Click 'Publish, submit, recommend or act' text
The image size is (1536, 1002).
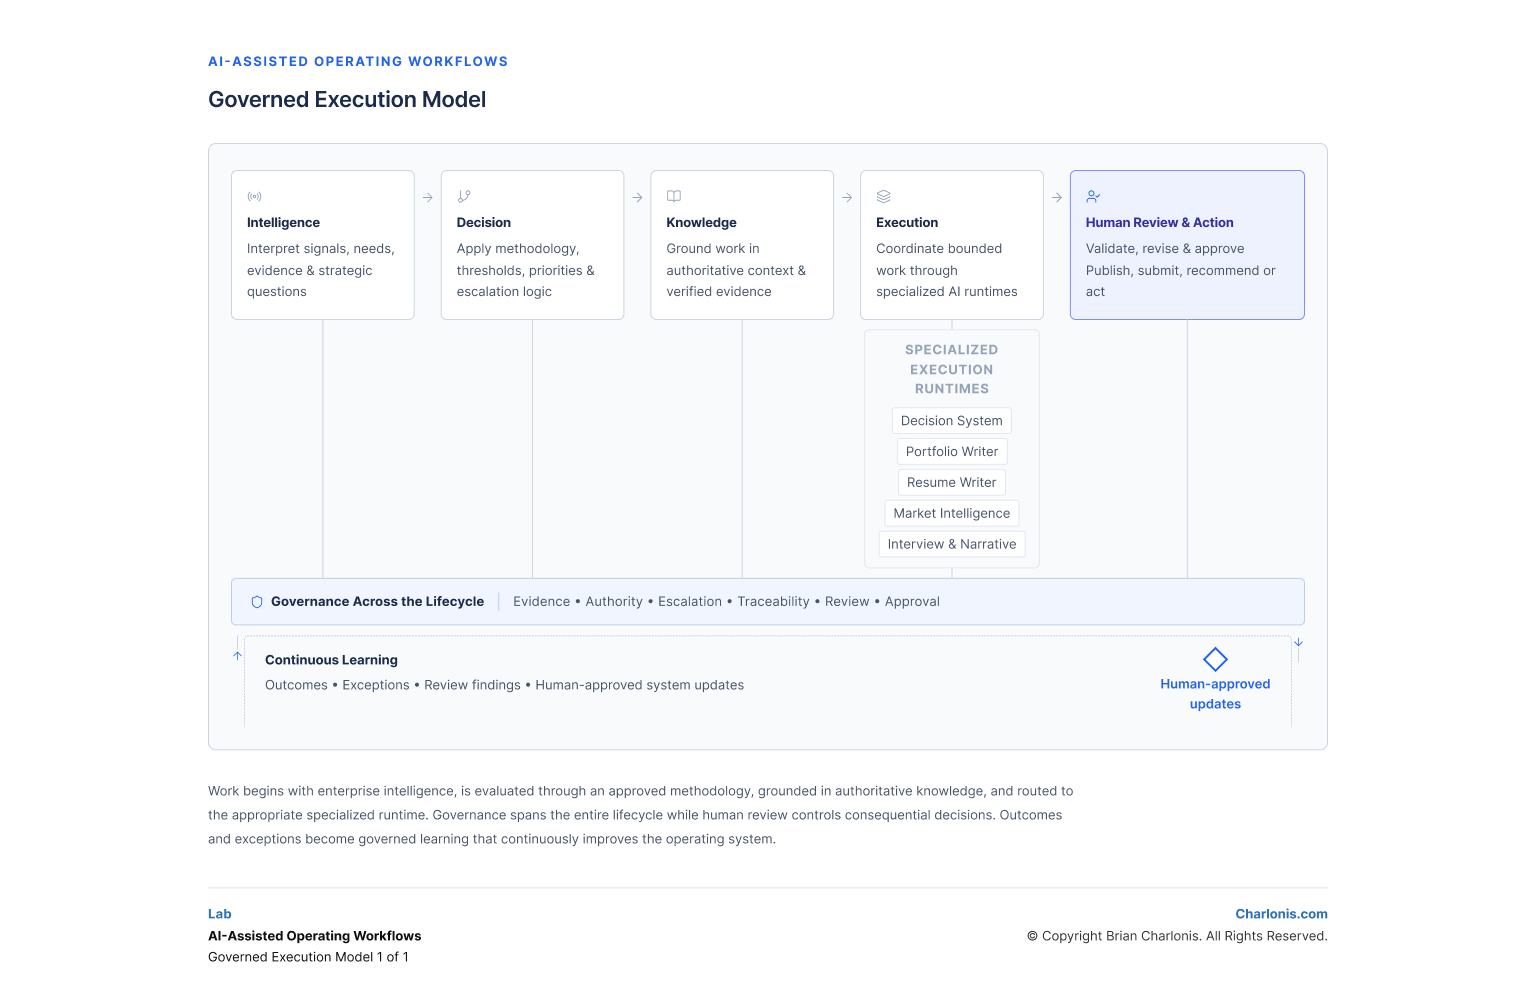(1181, 281)
